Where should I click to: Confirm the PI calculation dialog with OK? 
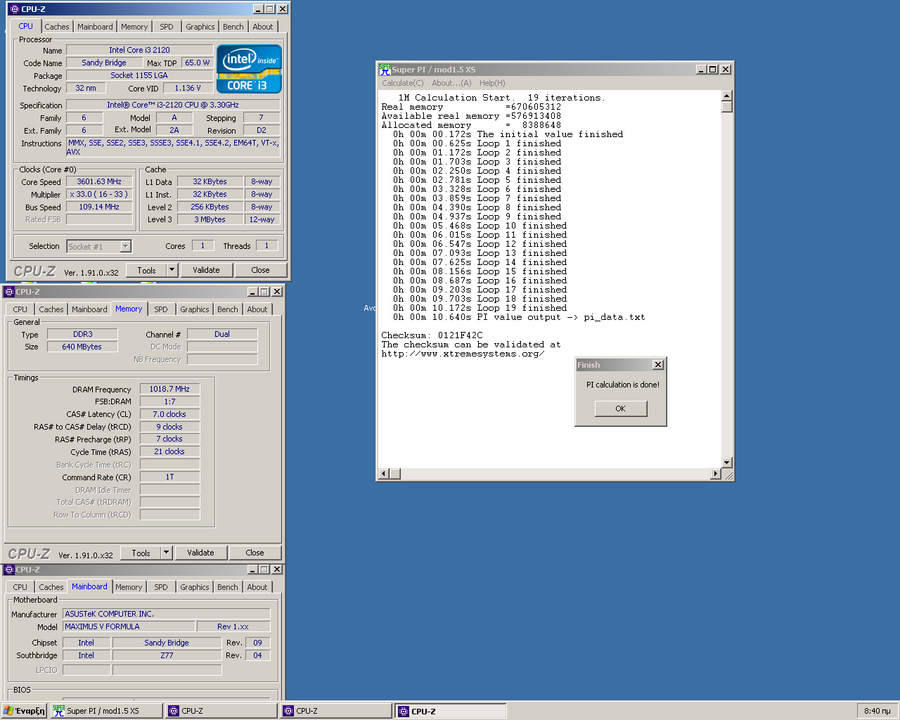(620, 408)
